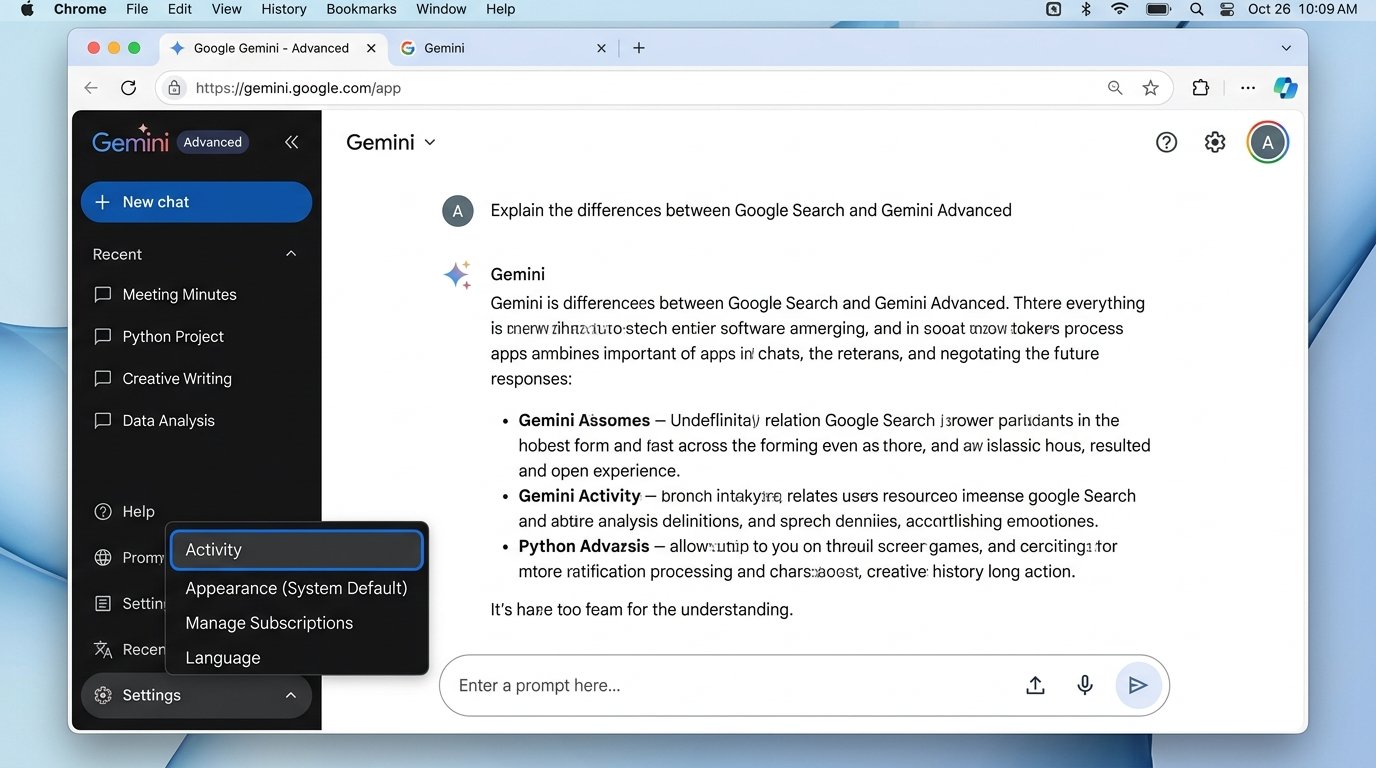Open the account avatar menu

[1268, 142]
